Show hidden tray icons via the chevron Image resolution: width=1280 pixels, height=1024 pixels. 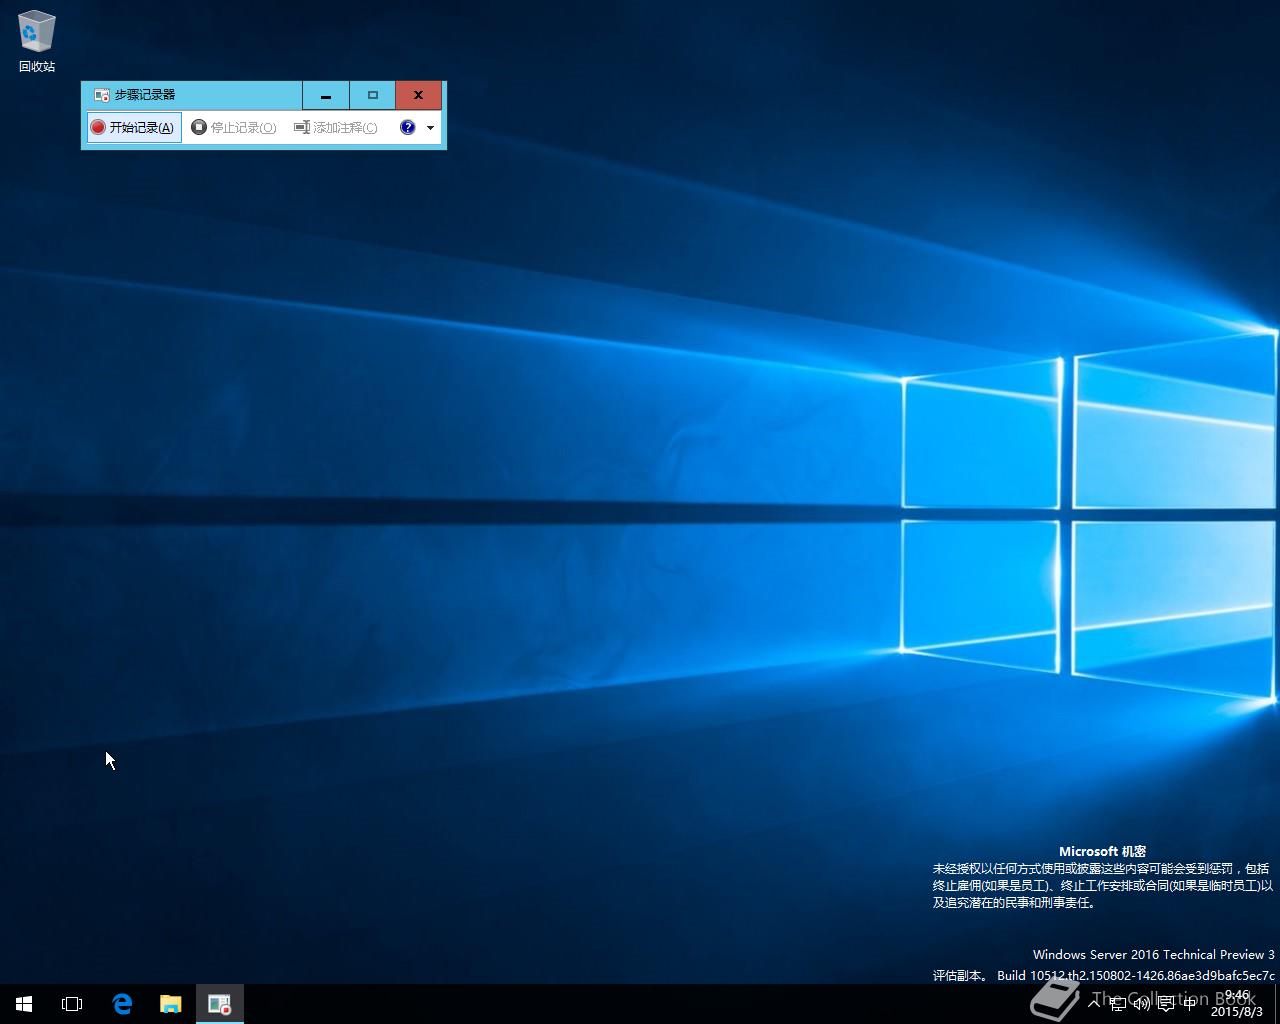coord(1094,1004)
